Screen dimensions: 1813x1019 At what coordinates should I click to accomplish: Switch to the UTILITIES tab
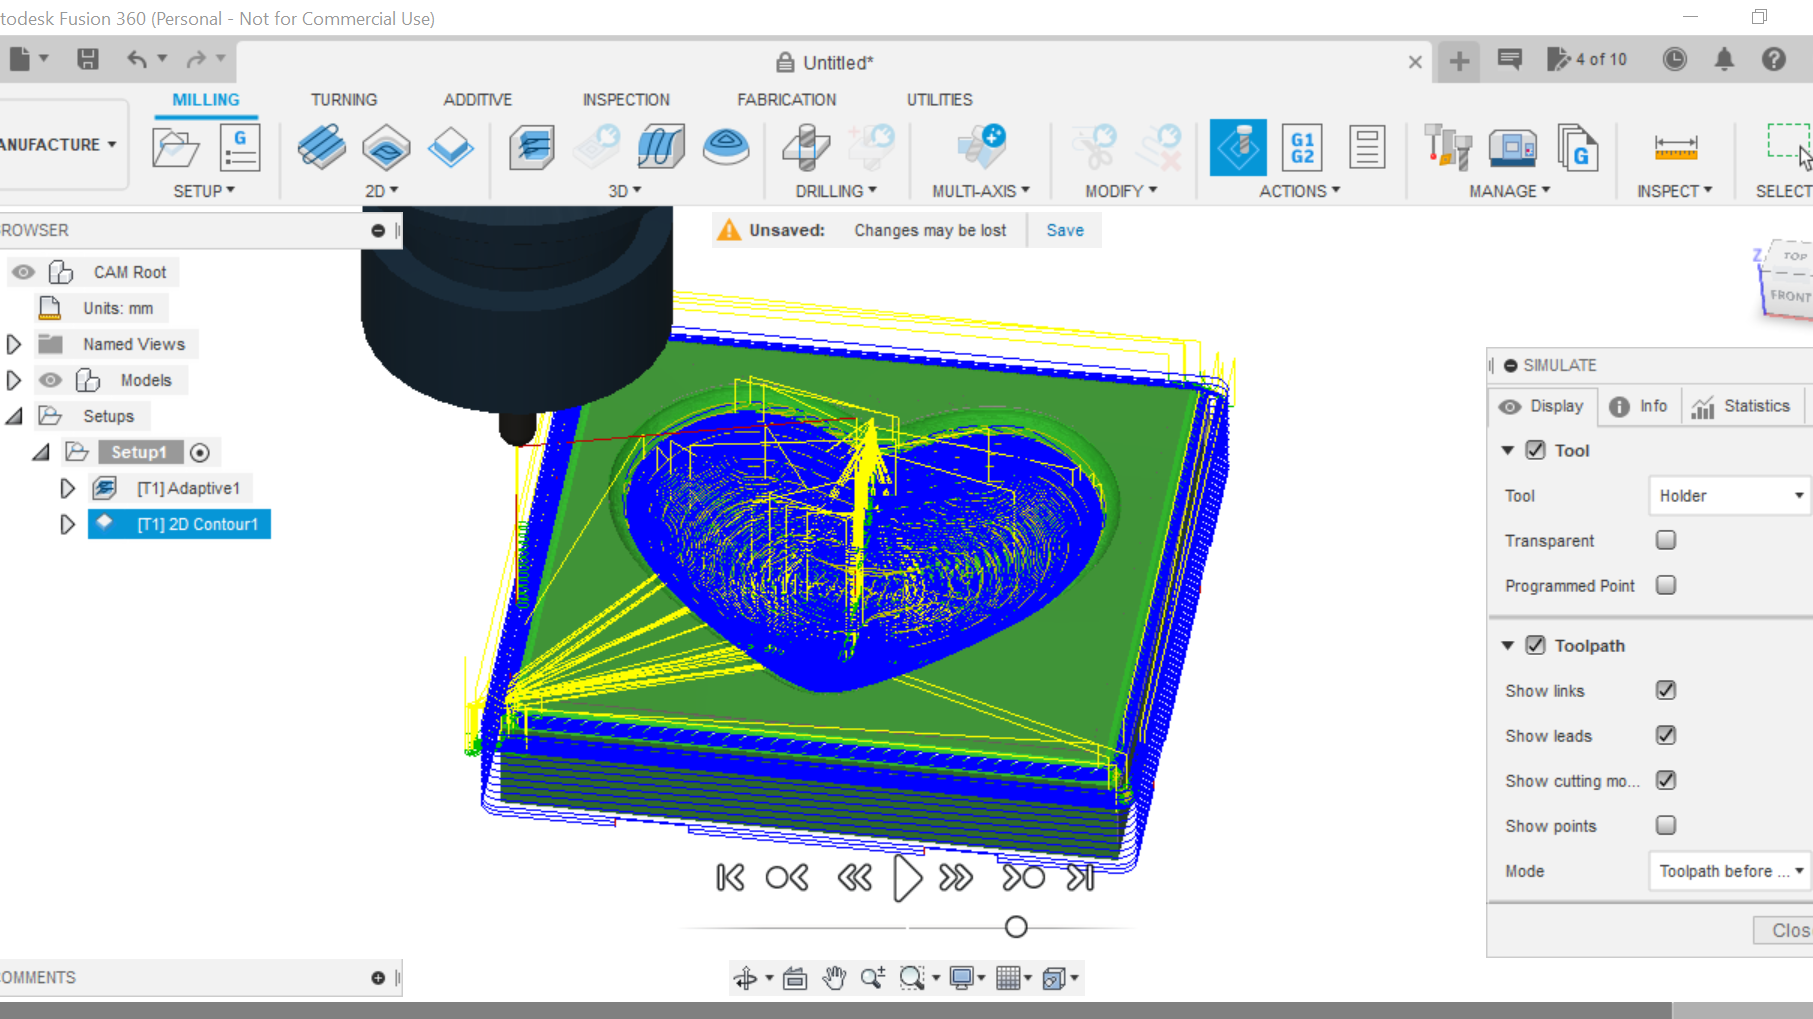[940, 100]
